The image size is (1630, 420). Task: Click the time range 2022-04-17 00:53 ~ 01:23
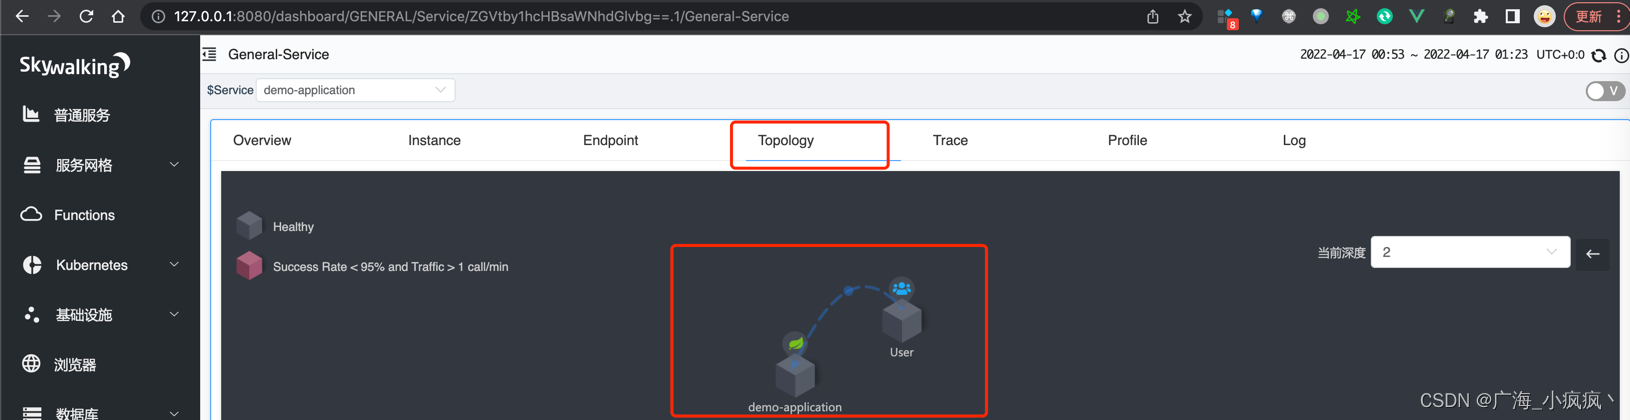click(1413, 55)
